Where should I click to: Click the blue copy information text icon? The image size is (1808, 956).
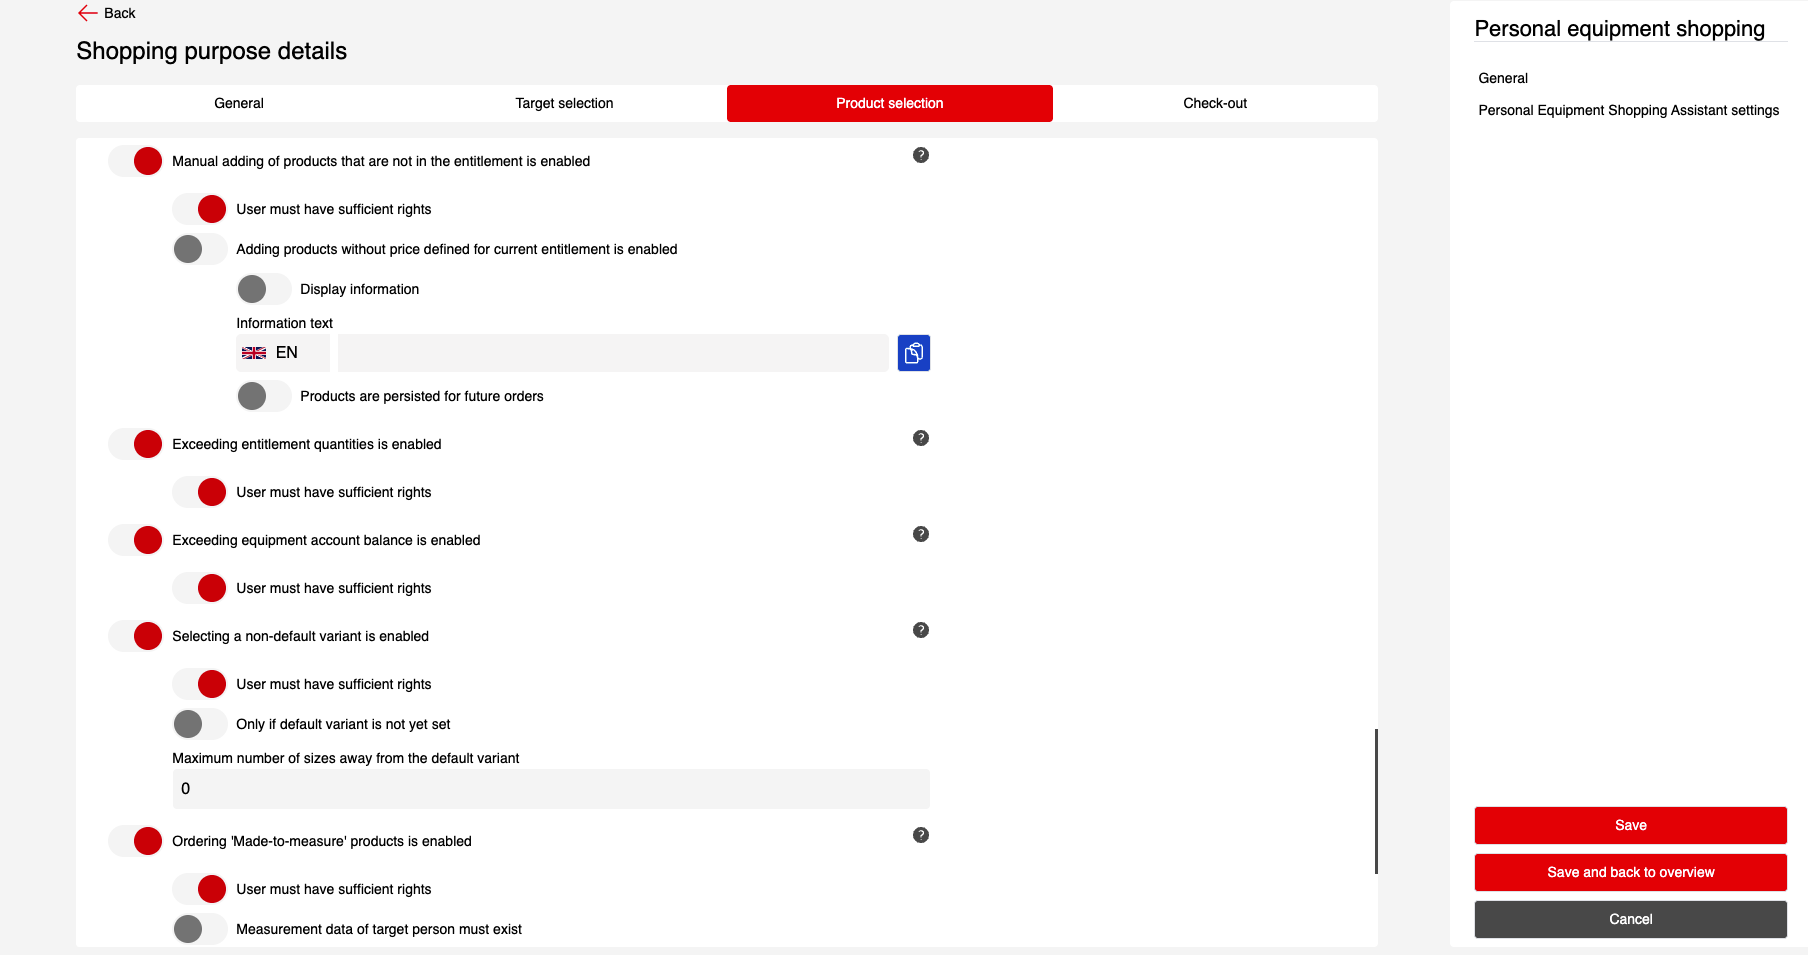913,353
